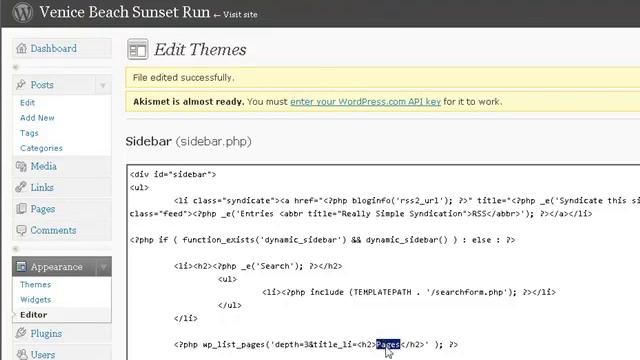Click the Links chain icon
The width and height of the screenshot is (640, 360).
(21, 187)
